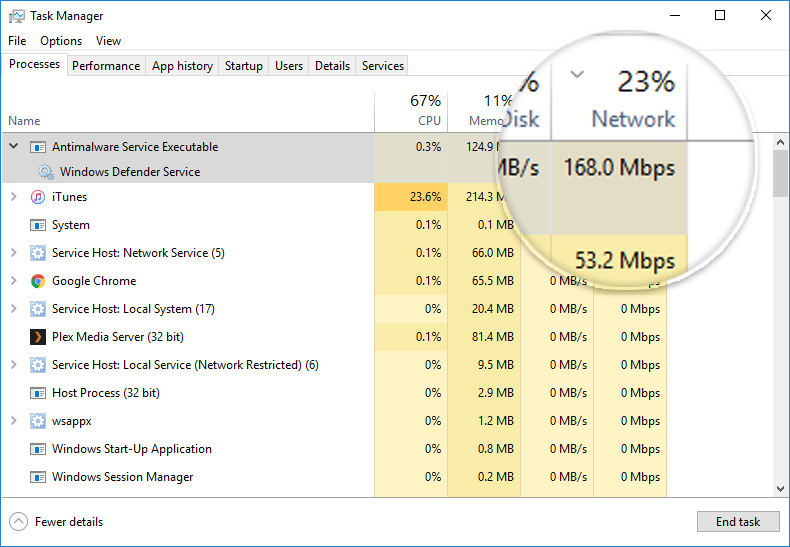Click the Plex Media Server icon
Screen dimensions: 790x547
(x=38, y=337)
